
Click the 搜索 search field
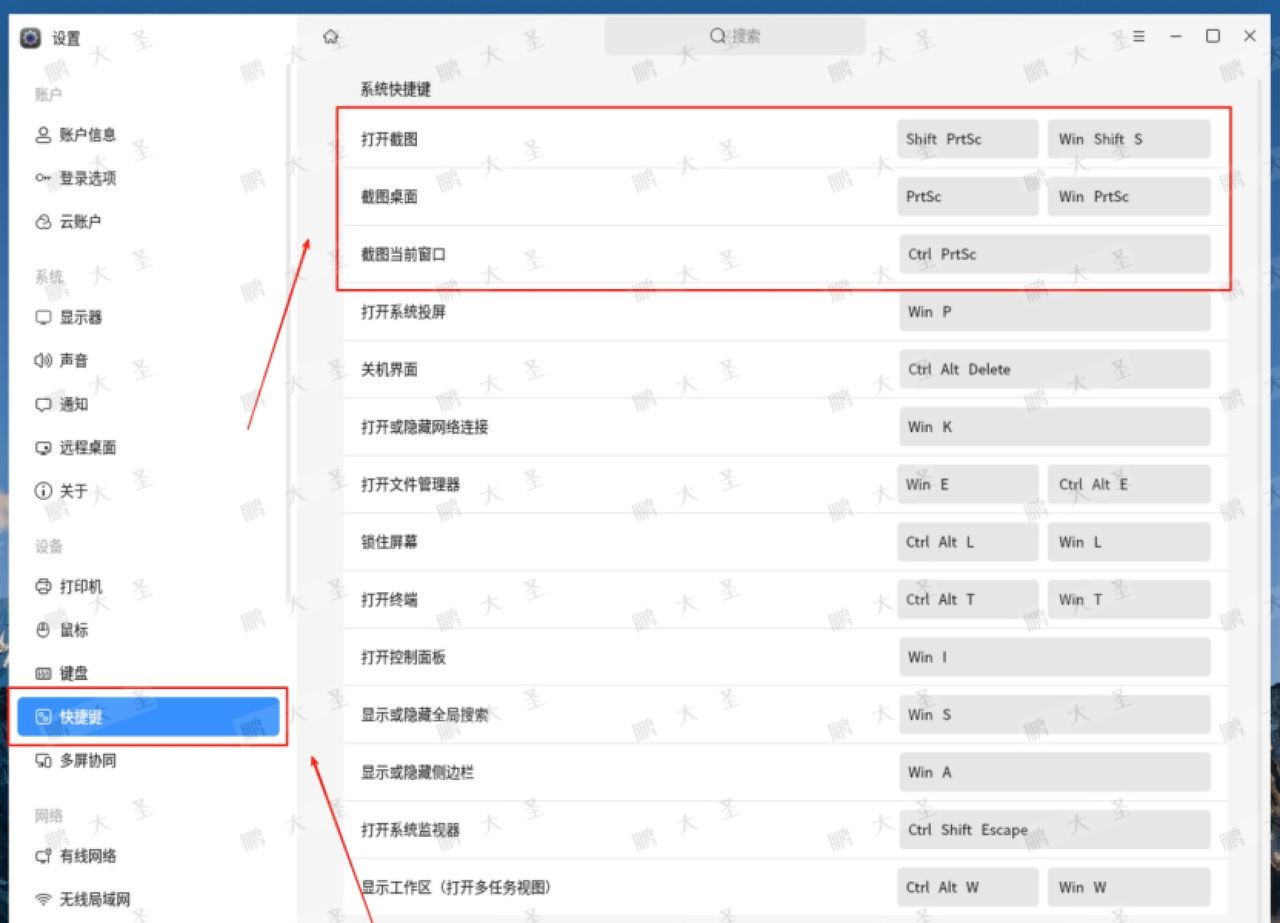coord(735,36)
